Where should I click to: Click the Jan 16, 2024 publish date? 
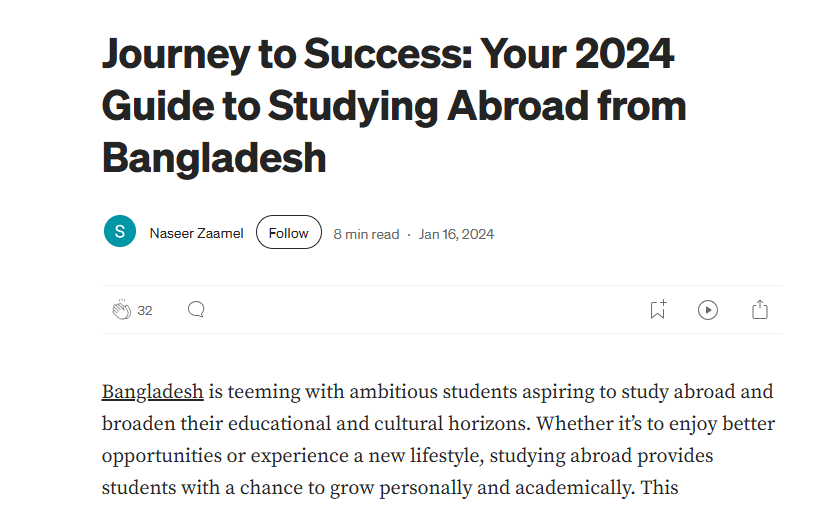[x=456, y=234]
